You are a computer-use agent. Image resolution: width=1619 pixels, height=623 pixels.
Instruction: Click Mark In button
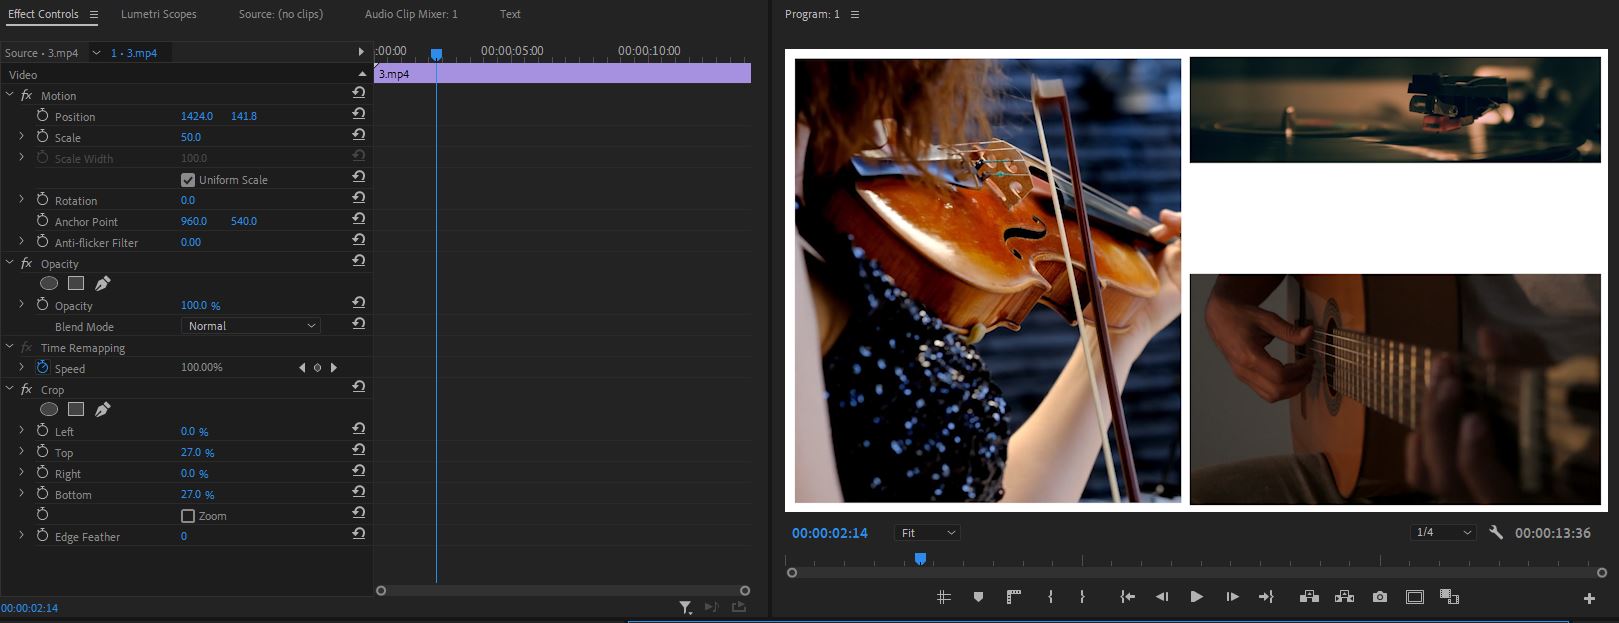coord(1050,597)
